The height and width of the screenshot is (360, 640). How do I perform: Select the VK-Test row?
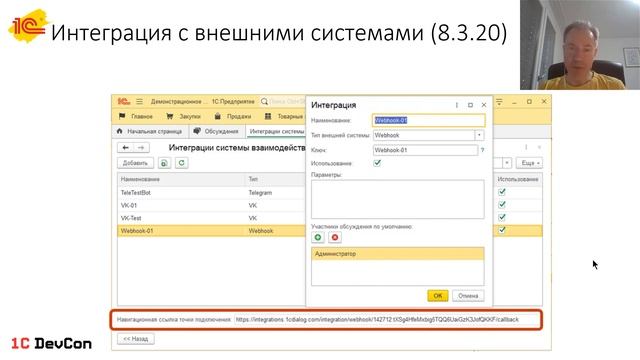[x=211, y=218]
